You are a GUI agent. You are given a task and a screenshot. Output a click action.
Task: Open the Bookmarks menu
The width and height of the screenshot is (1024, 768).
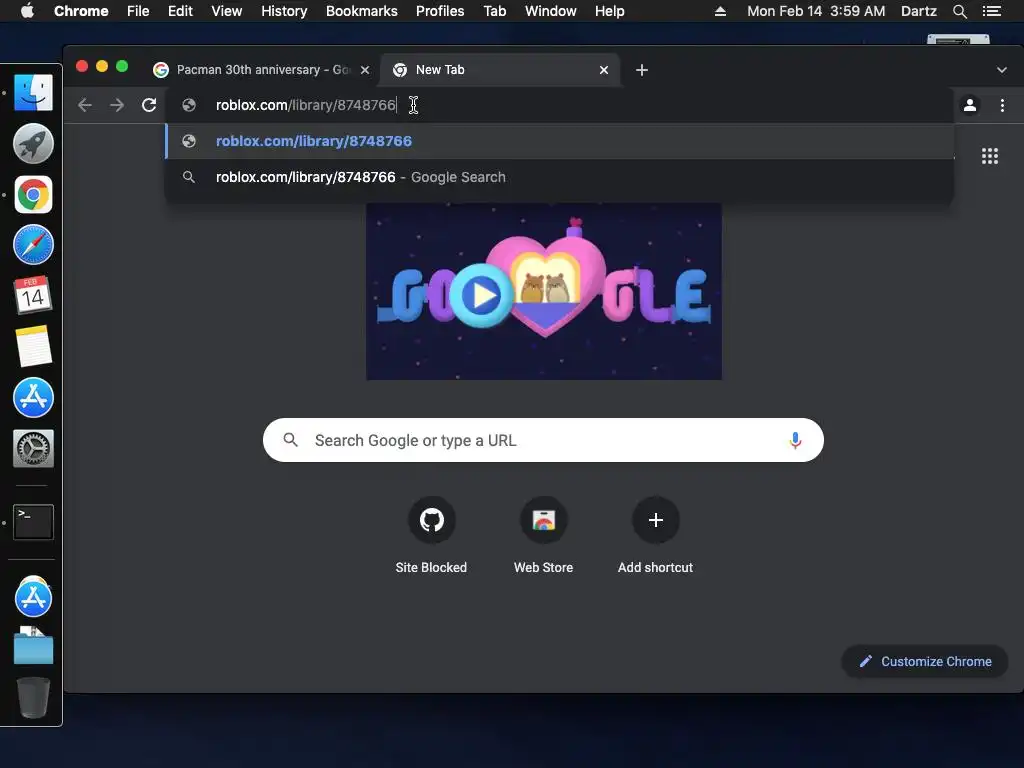(362, 11)
